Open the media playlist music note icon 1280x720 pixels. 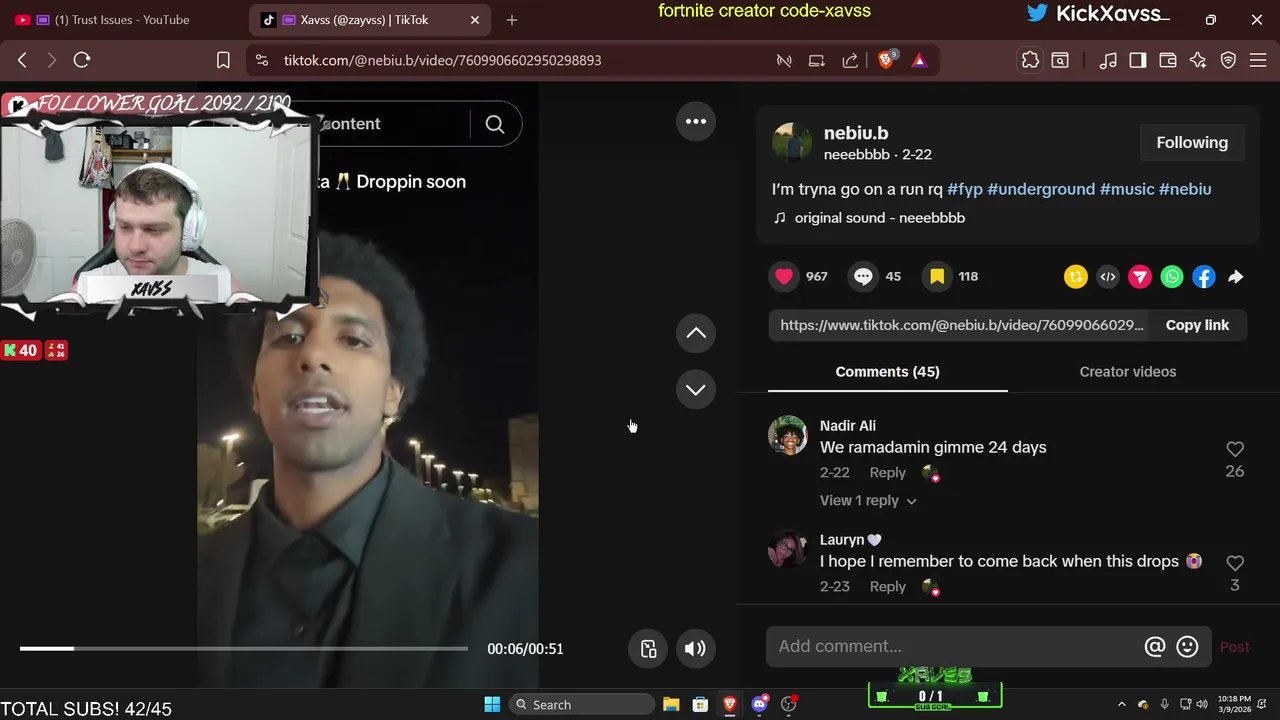tap(1108, 60)
